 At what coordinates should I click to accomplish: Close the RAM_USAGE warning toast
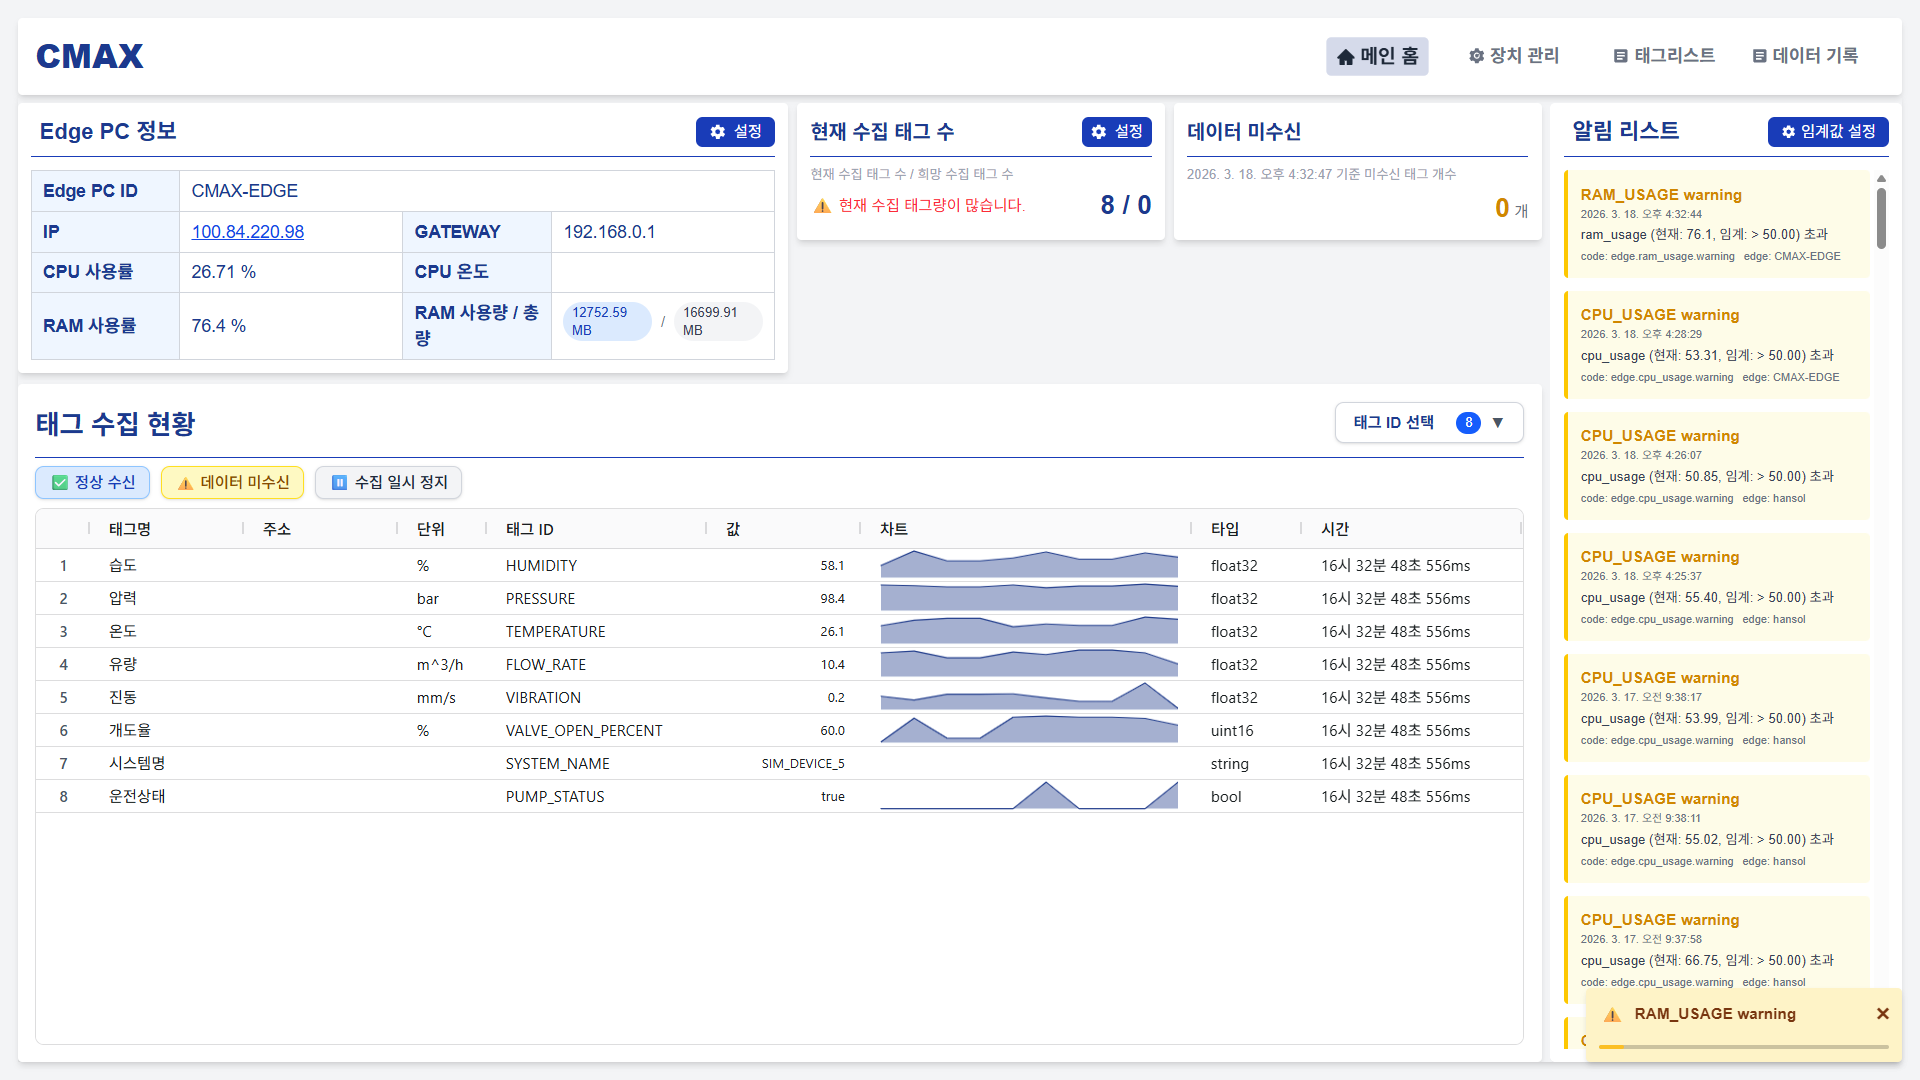[x=1882, y=1014]
